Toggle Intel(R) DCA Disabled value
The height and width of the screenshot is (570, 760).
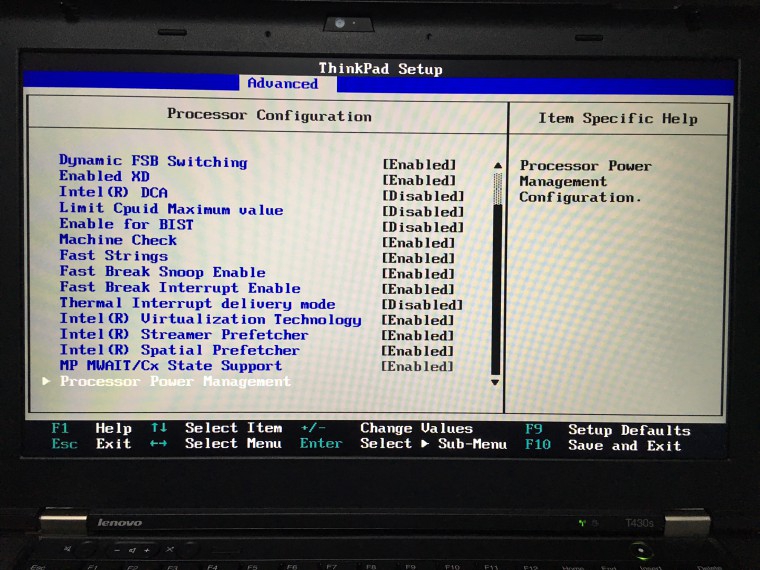(x=423, y=196)
